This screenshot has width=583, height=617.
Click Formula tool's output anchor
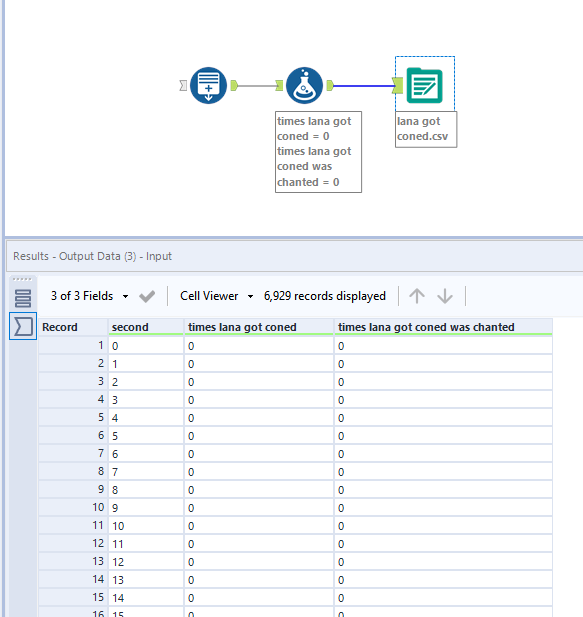tap(330, 85)
